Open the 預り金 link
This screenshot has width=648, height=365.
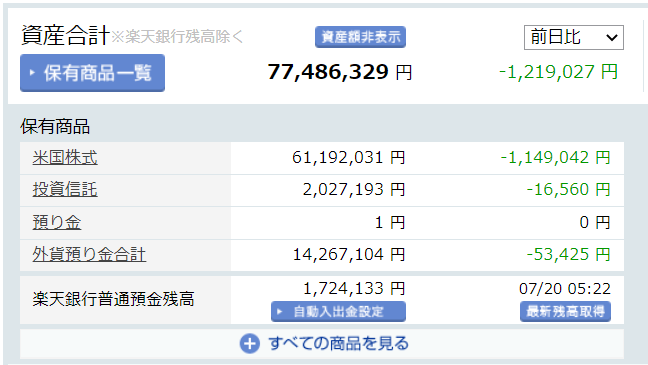(x=57, y=222)
